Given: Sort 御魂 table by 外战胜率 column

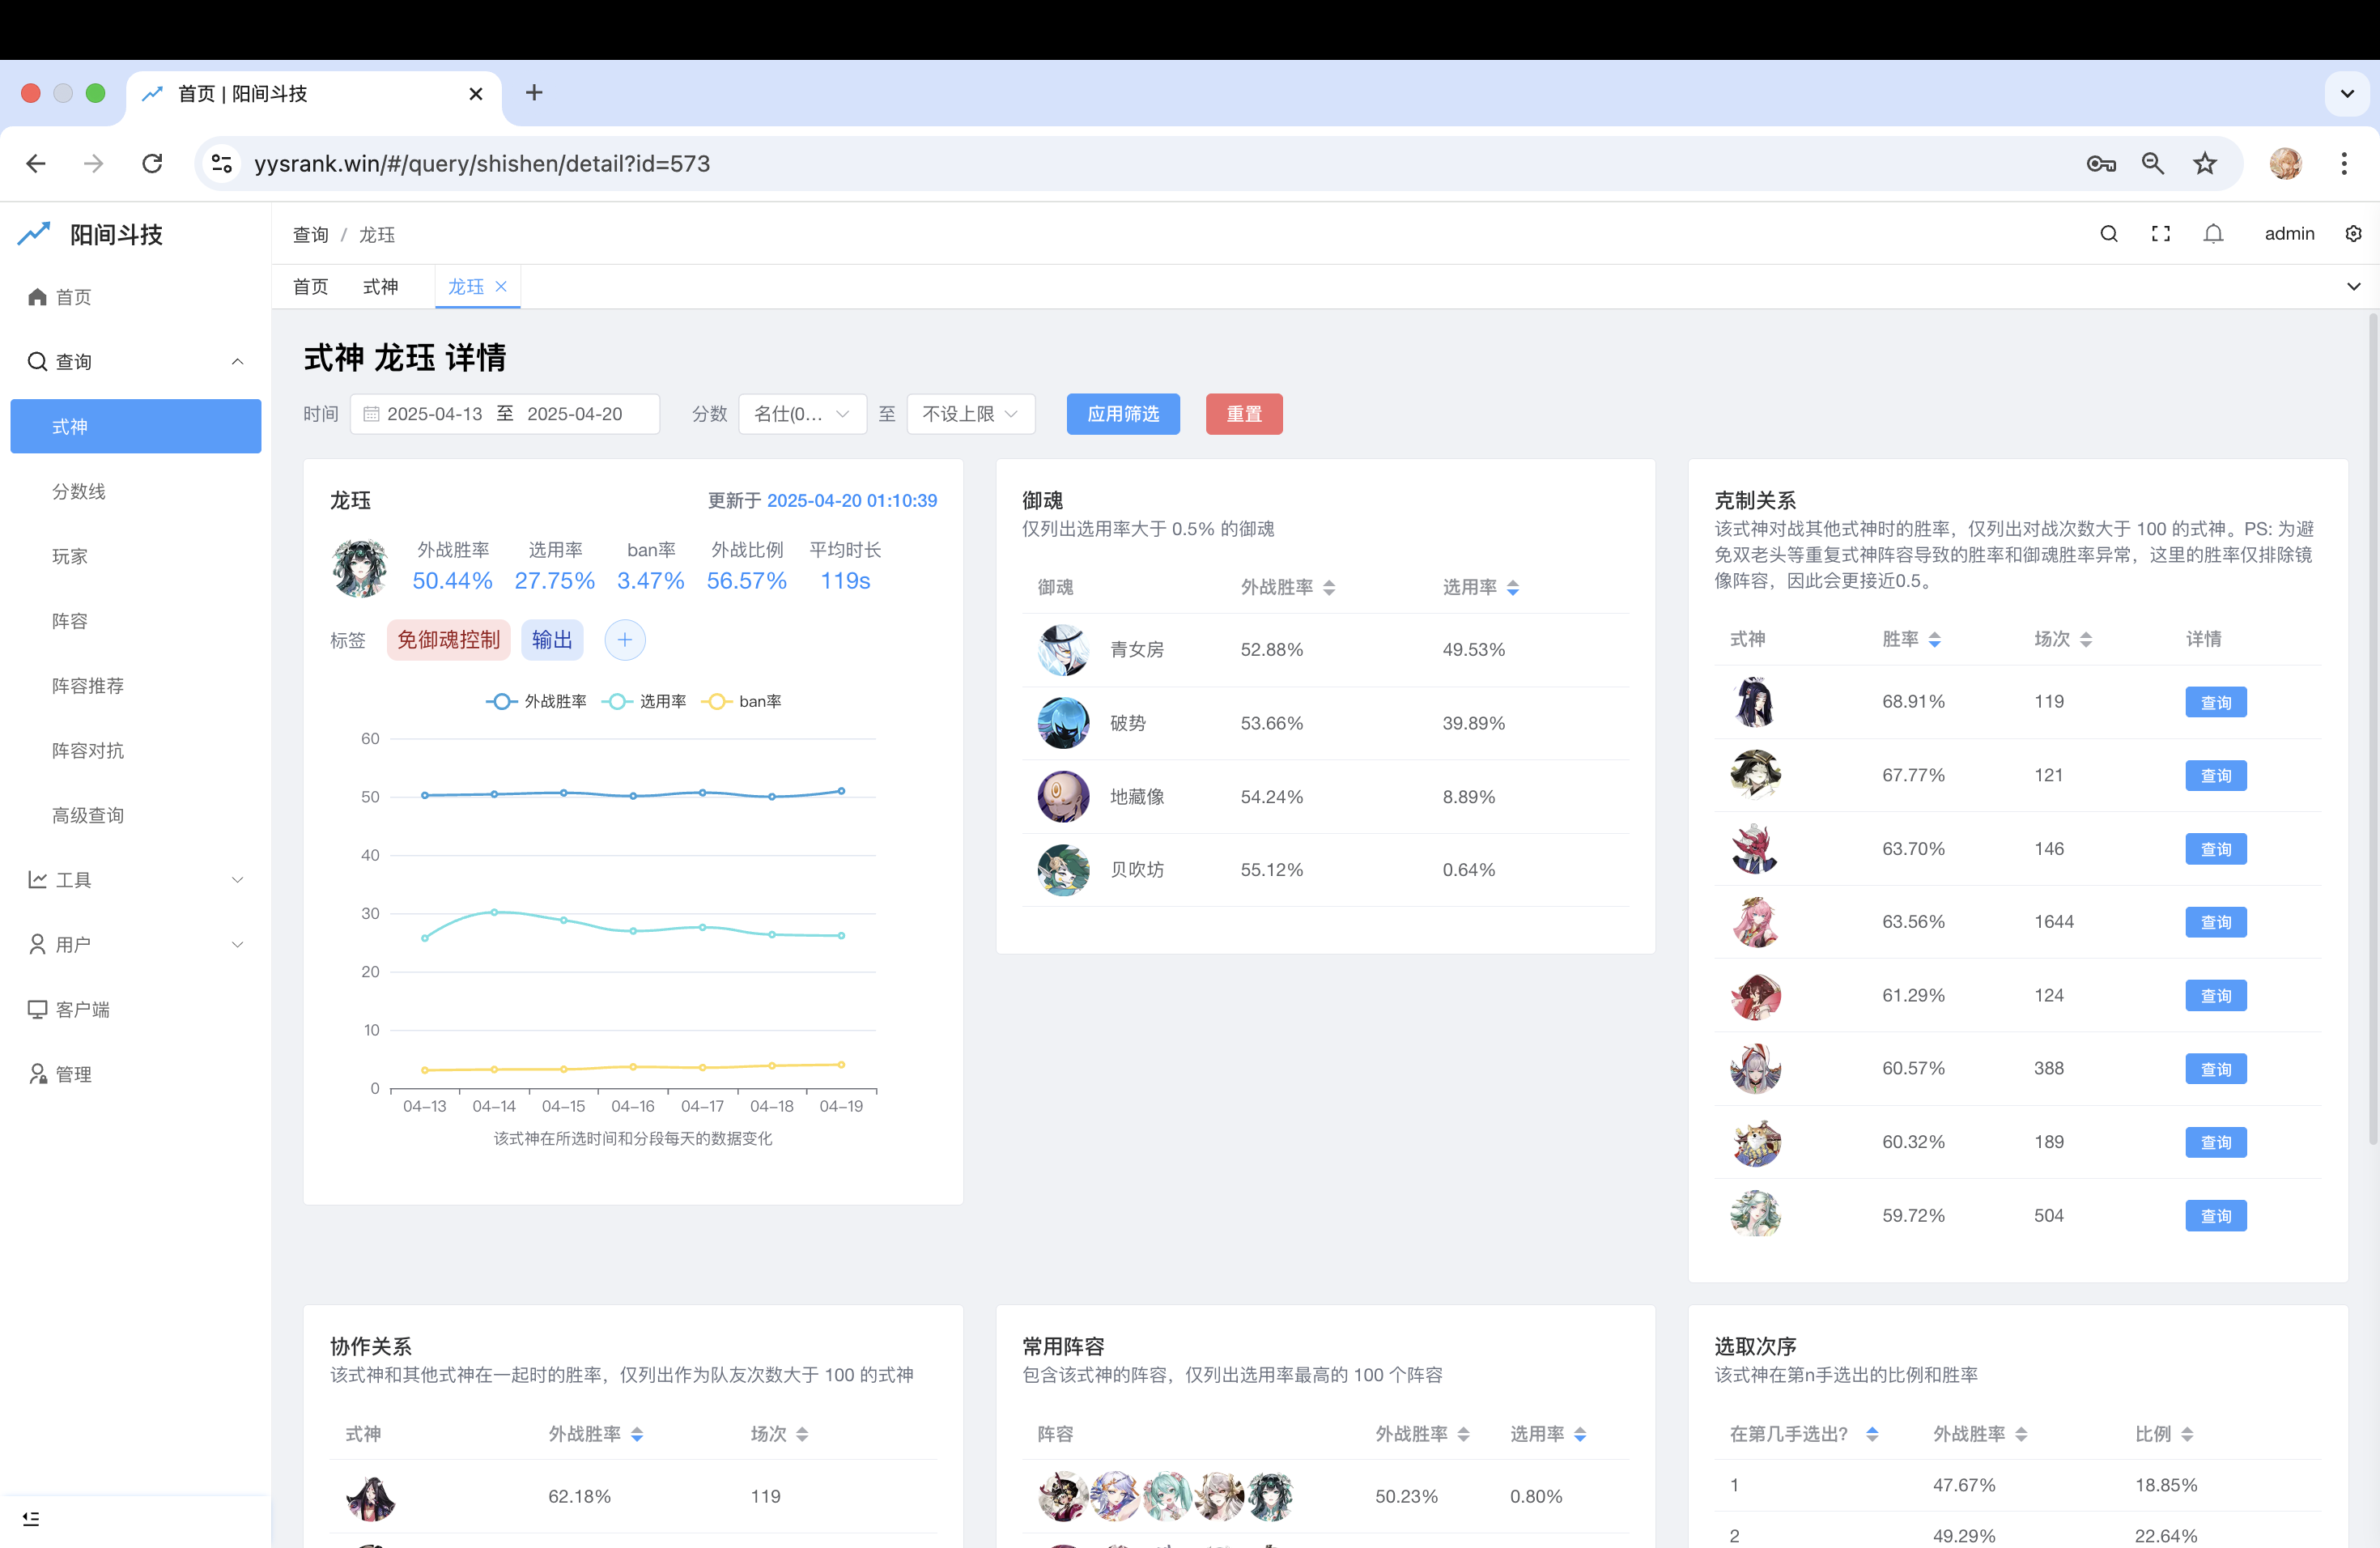Looking at the screenshot, I should tap(1287, 588).
